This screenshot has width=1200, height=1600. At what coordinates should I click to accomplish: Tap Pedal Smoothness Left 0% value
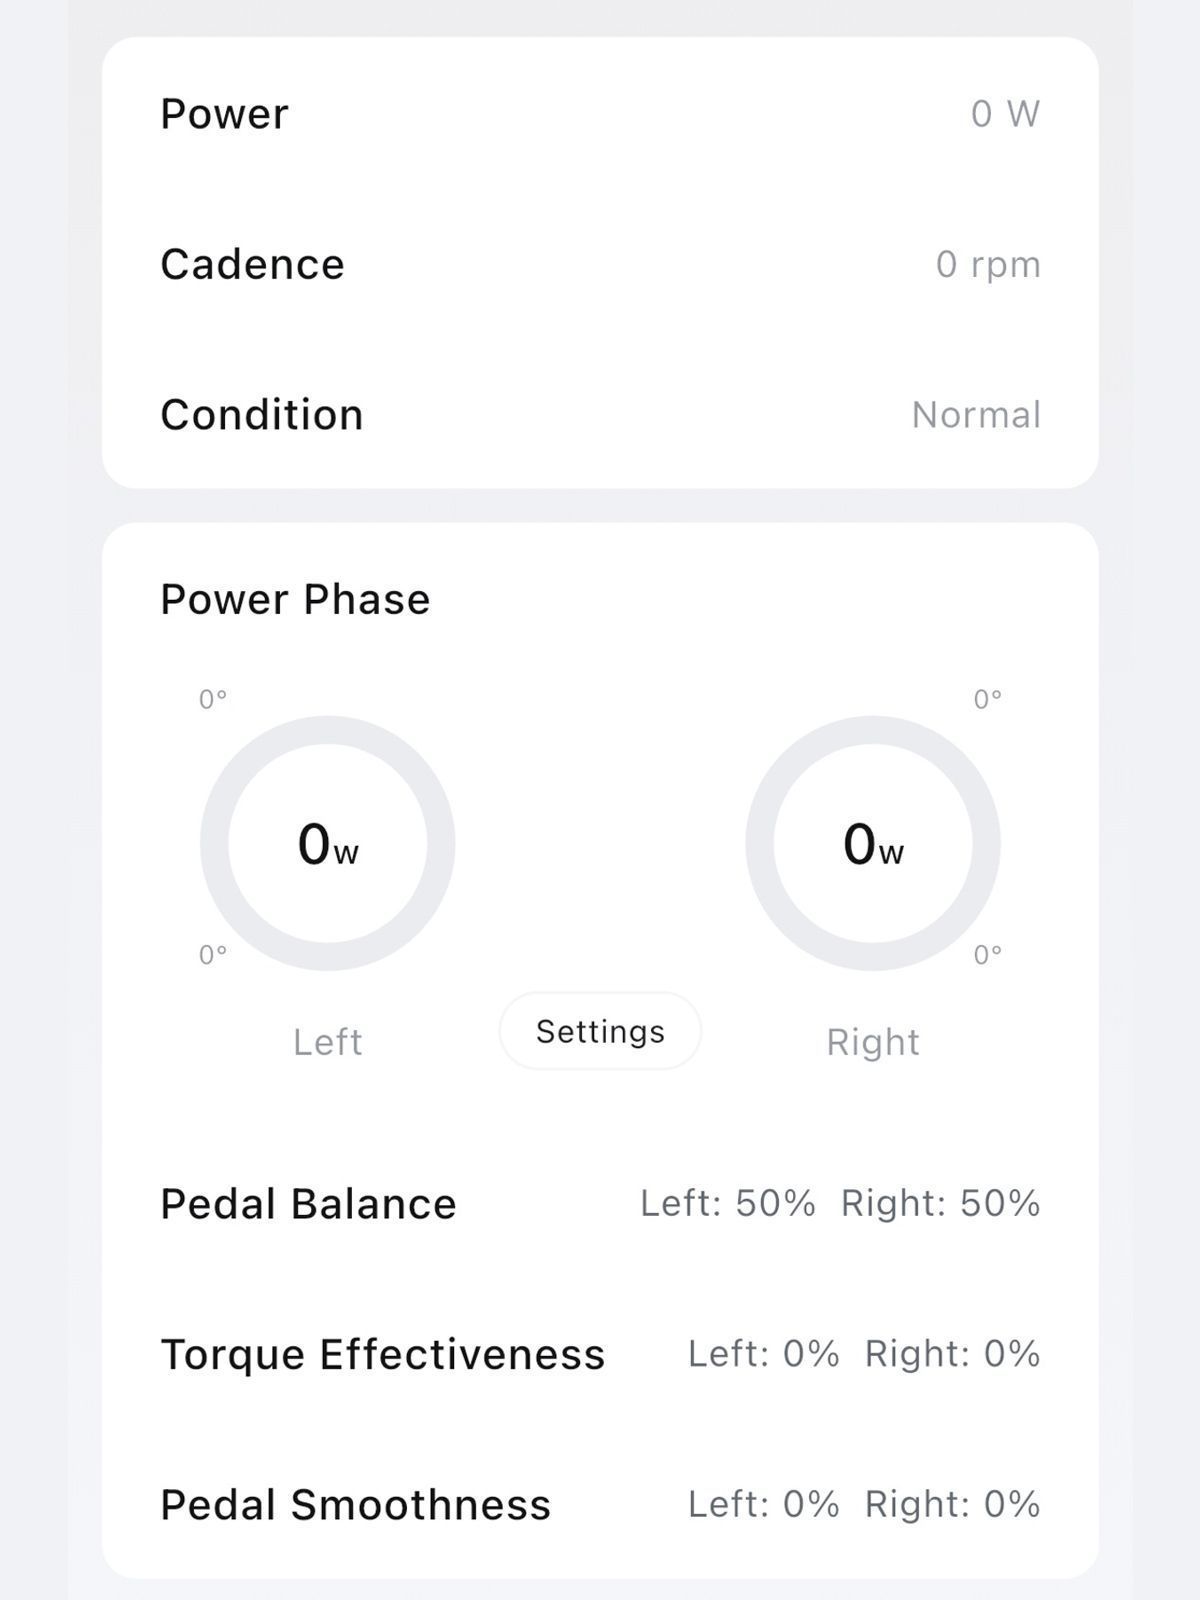click(x=763, y=1504)
